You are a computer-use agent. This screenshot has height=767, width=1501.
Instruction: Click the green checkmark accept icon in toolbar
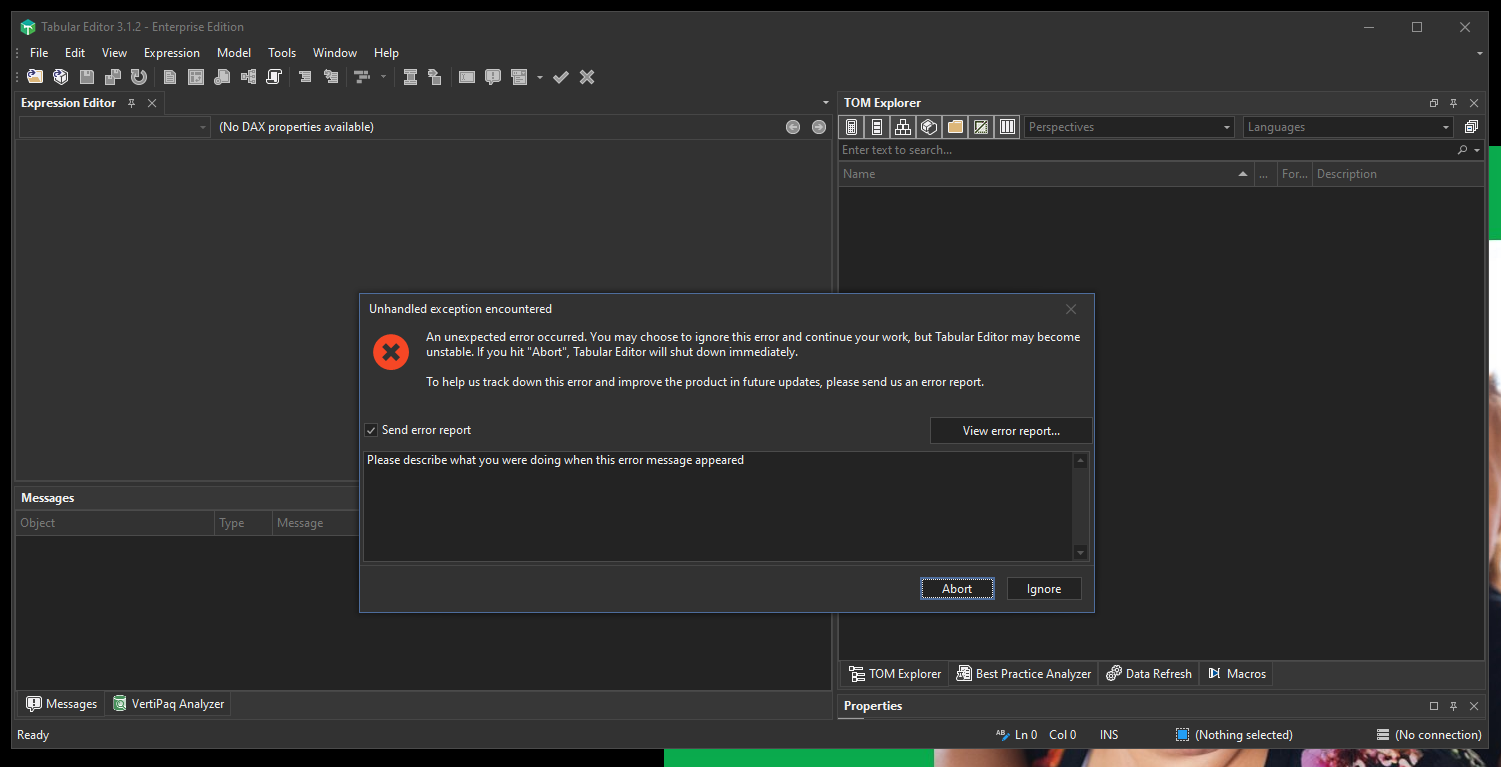tap(561, 77)
